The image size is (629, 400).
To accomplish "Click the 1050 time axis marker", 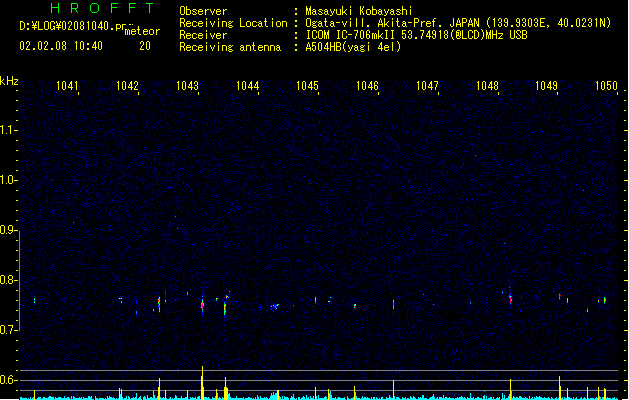I will [x=606, y=85].
